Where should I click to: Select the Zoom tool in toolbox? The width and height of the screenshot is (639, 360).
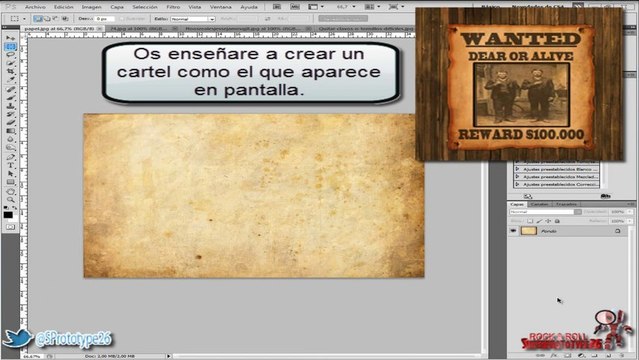tap(10, 200)
